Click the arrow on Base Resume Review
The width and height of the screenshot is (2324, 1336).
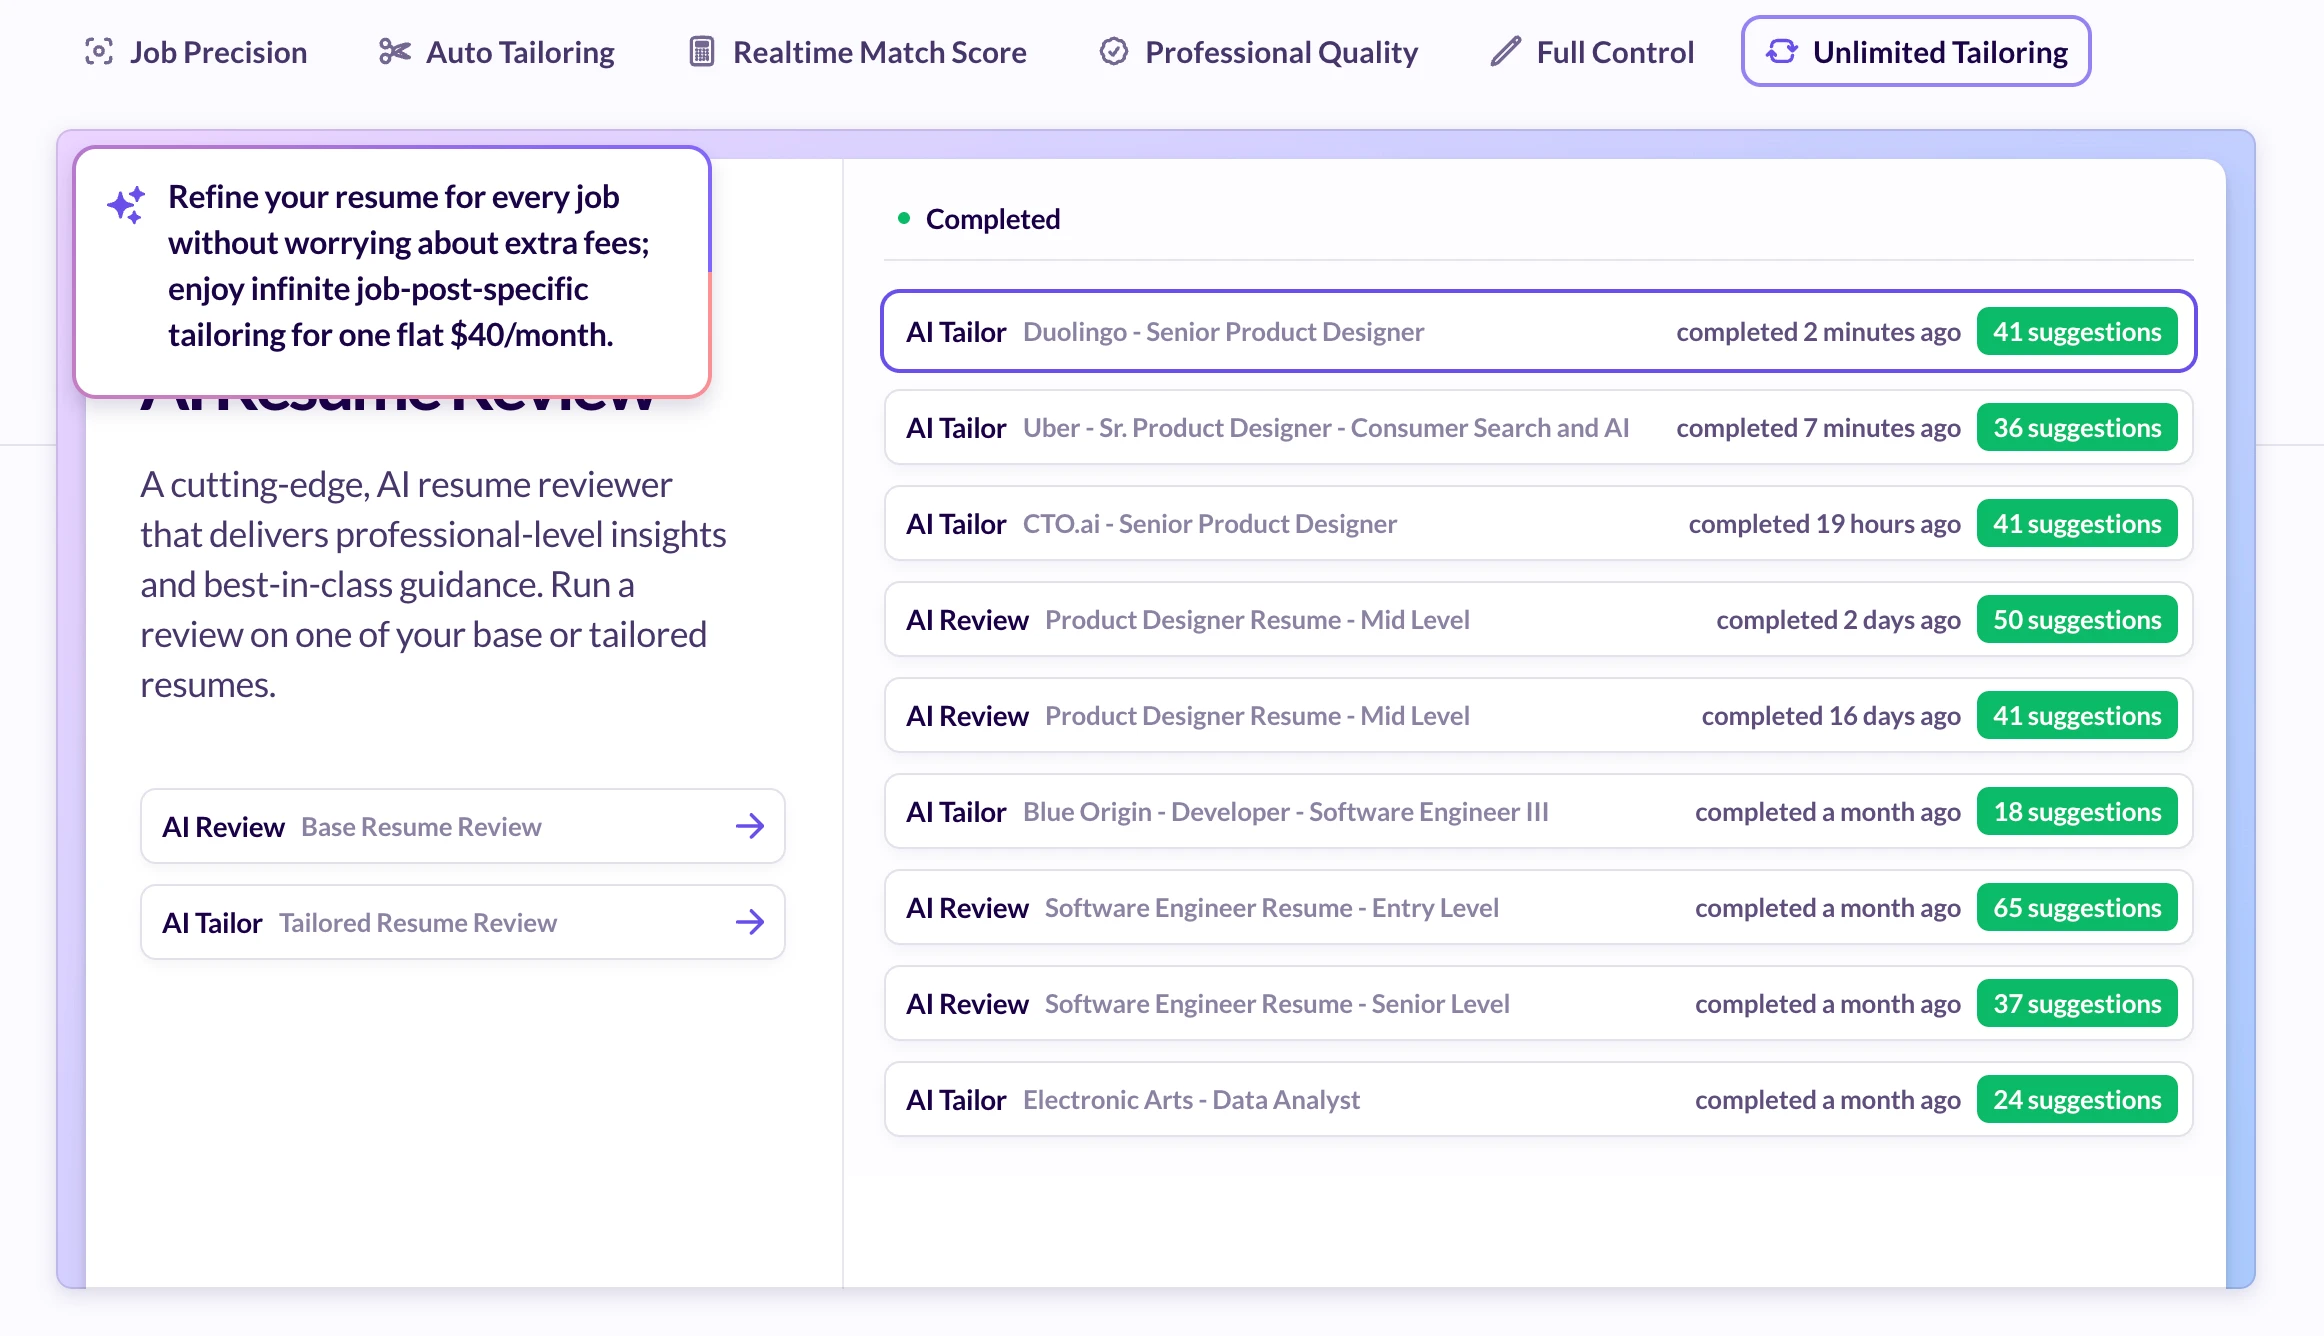coord(749,826)
